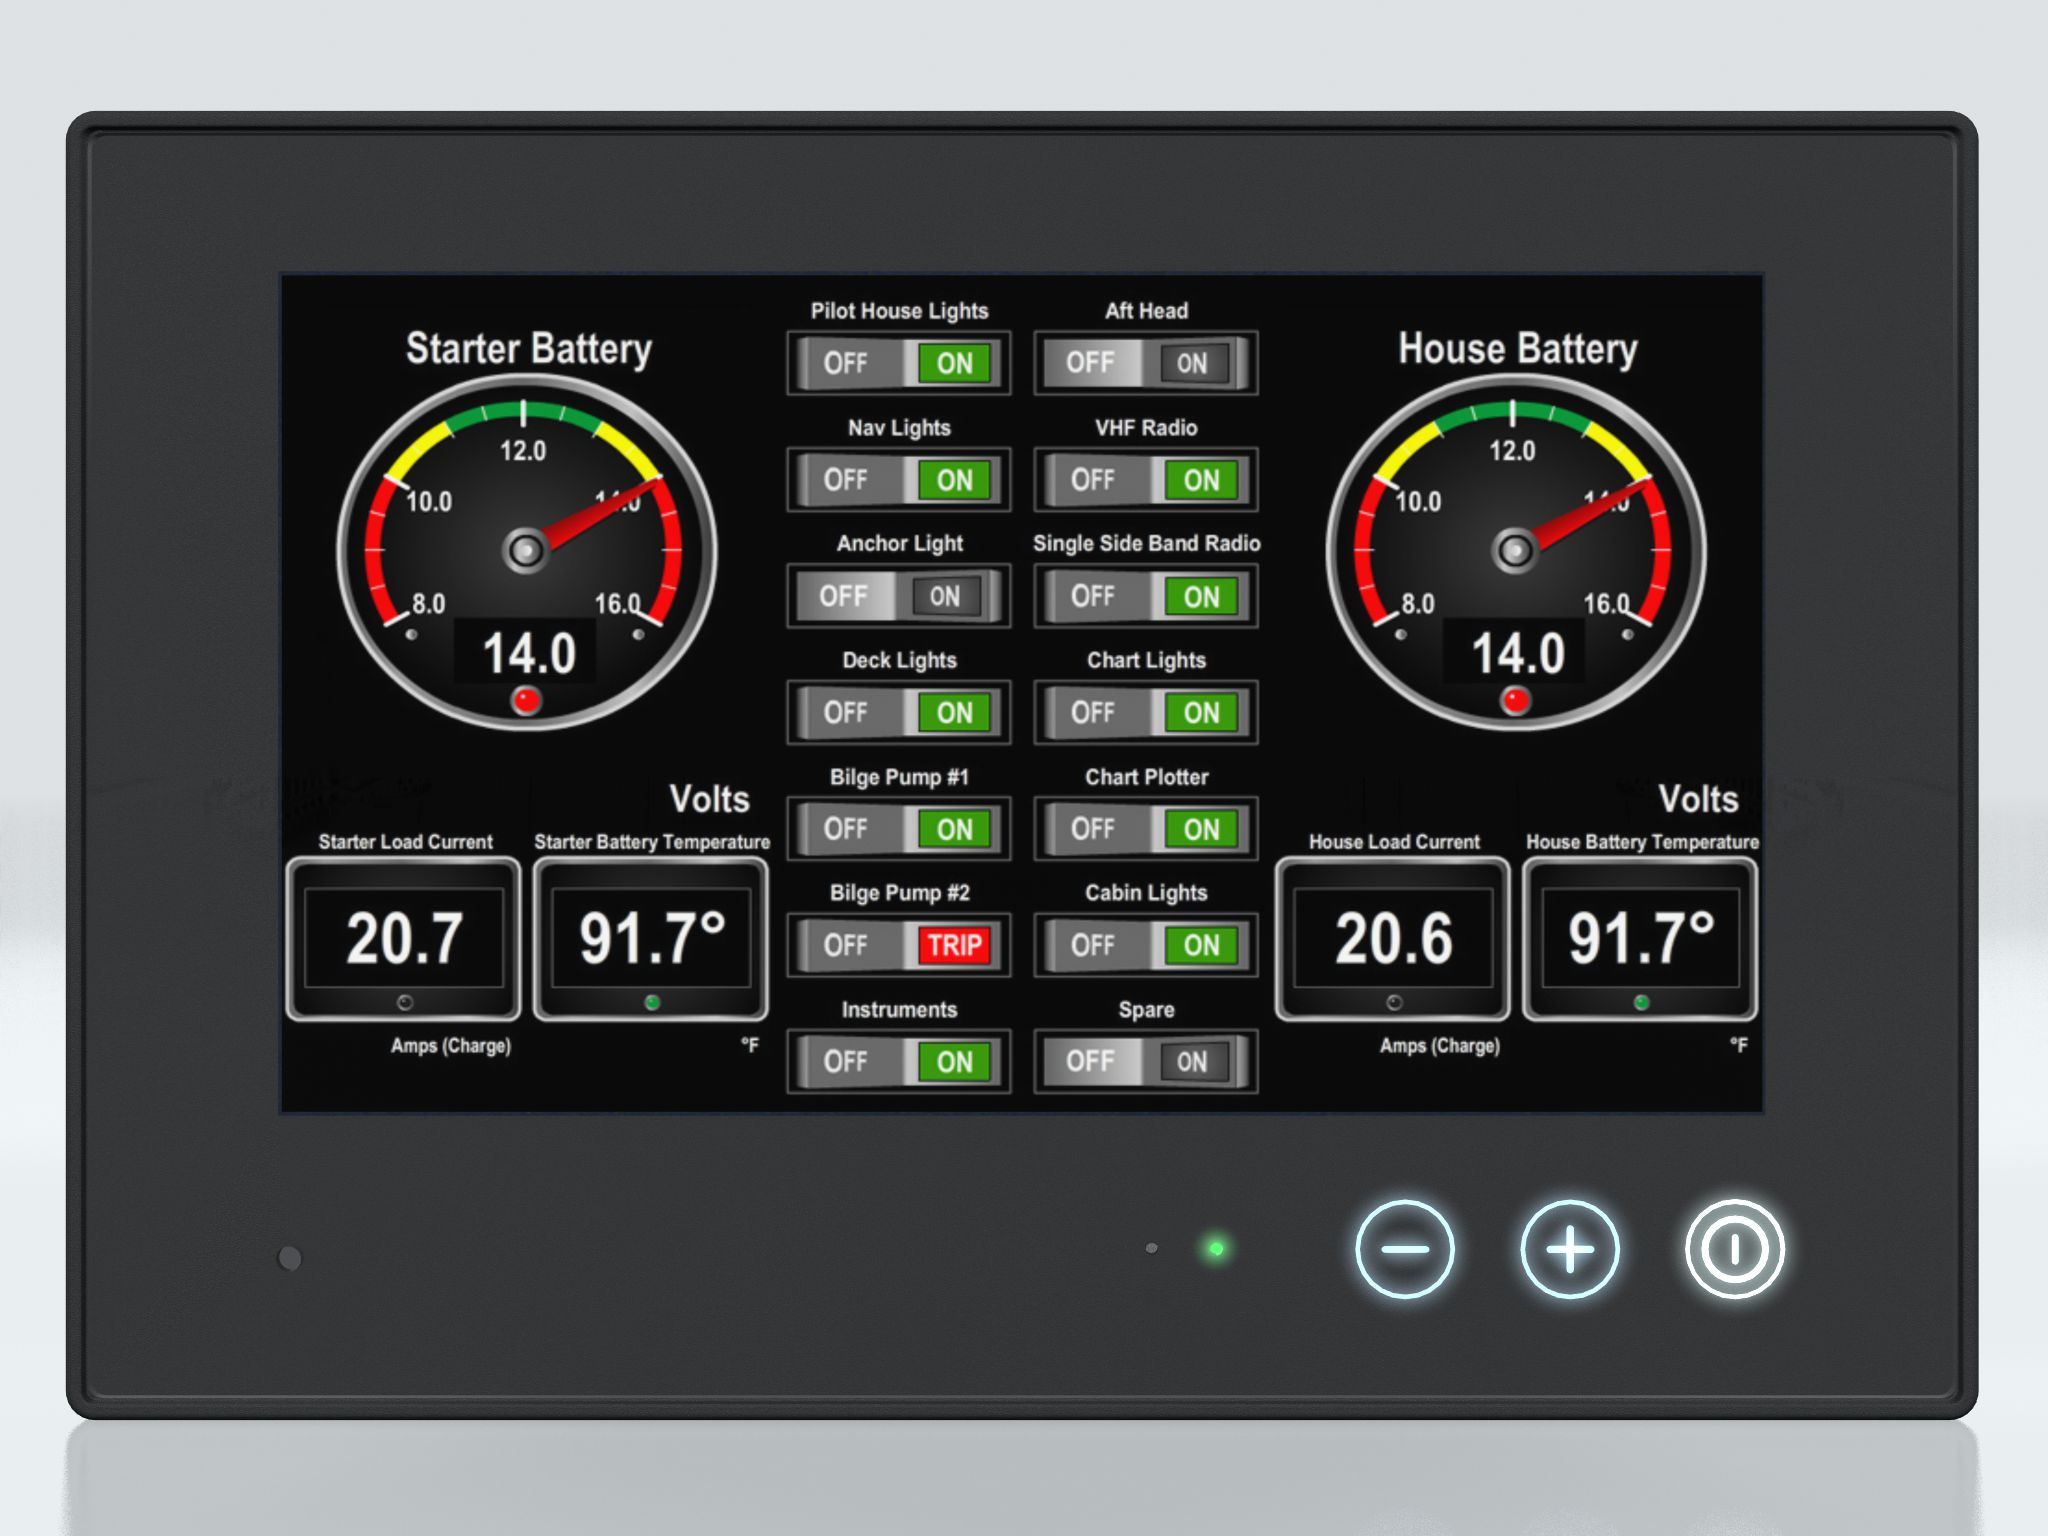The width and height of the screenshot is (2048, 1536).
Task: Toggle the Pilot House Lights switch
Action: pyautogui.click(x=898, y=363)
